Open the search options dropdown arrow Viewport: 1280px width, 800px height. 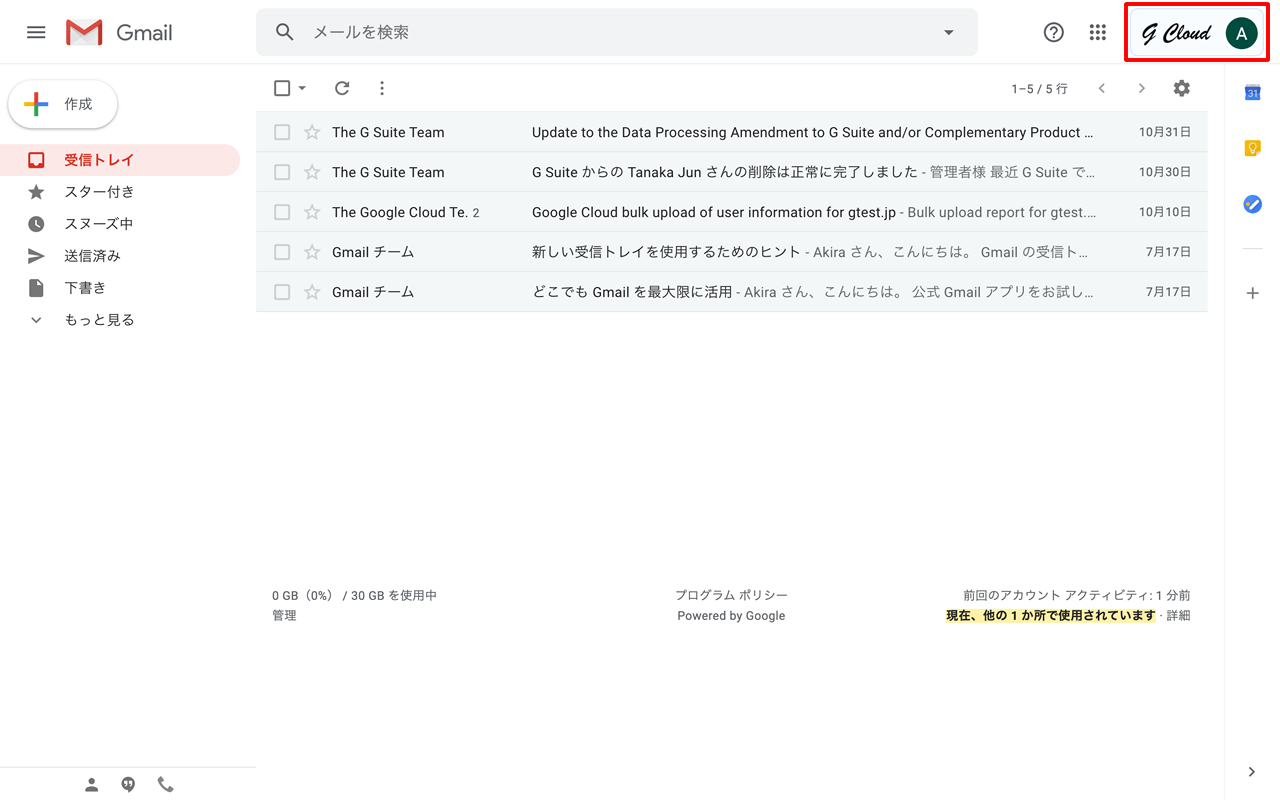(949, 32)
